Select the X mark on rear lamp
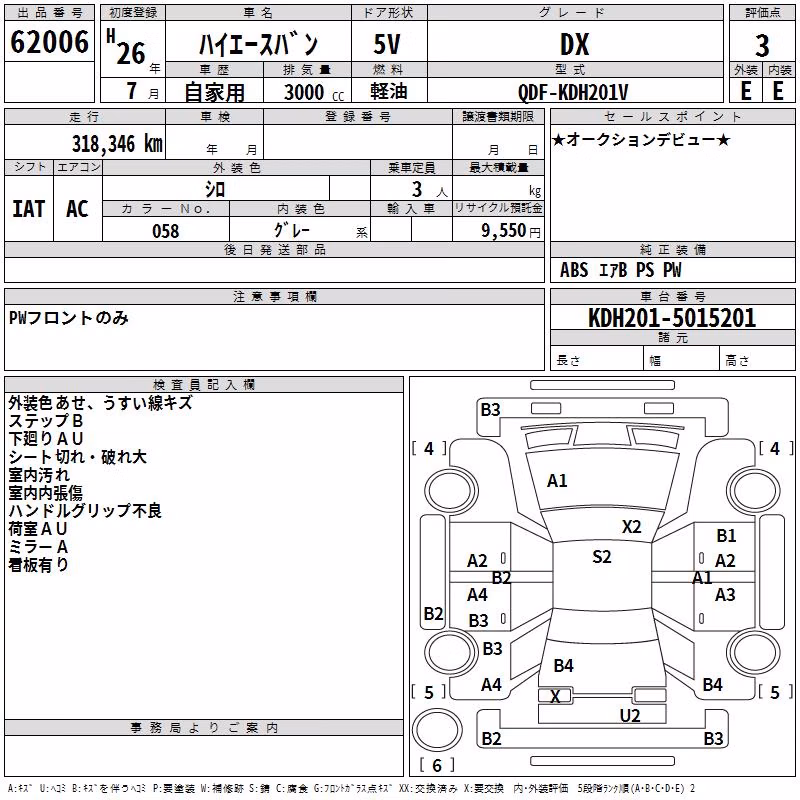Screen dimensions: 800x800 pos(555,696)
